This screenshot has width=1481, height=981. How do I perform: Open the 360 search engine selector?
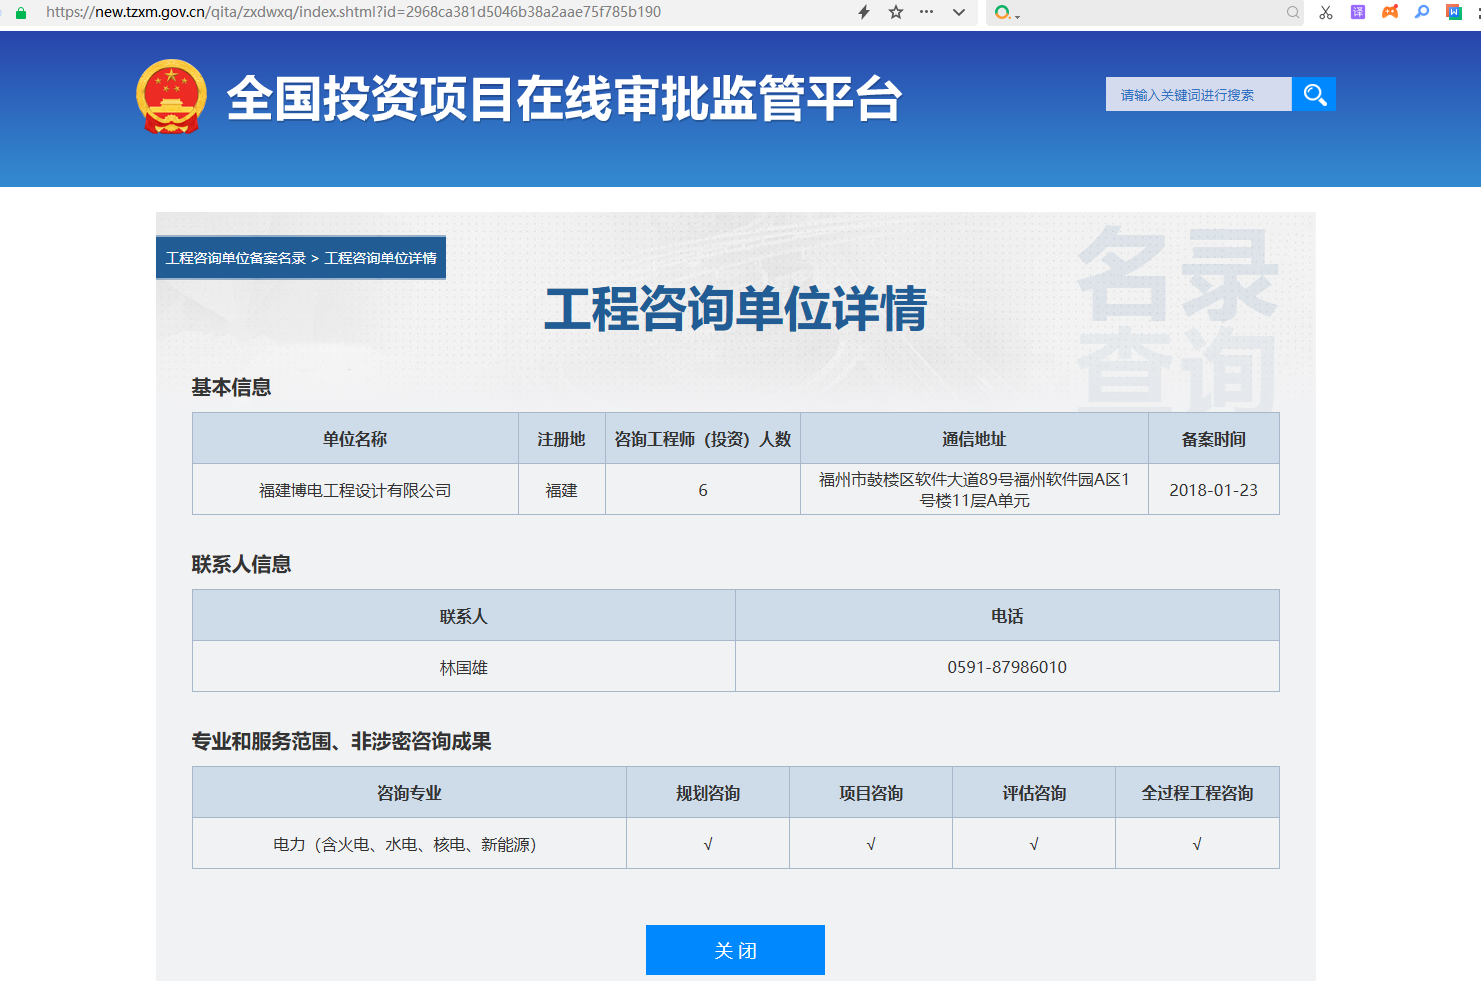tap(1006, 13)
